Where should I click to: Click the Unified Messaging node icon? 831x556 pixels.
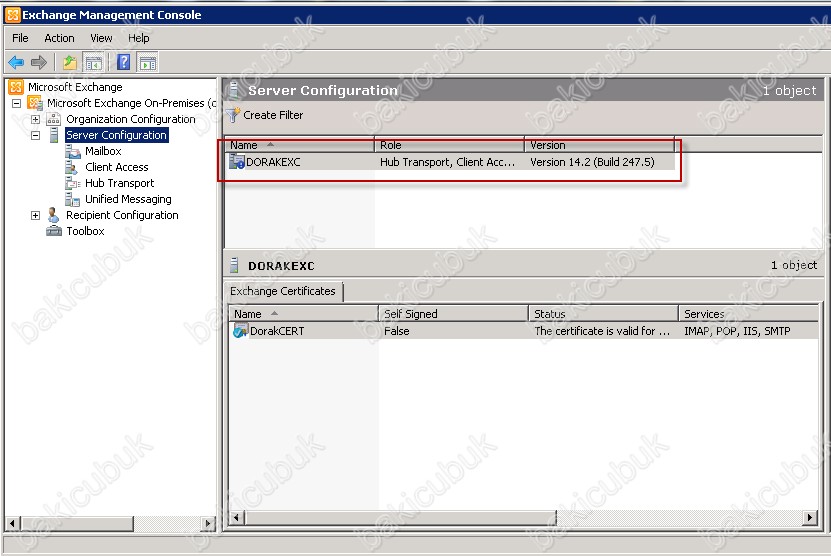coord(73,199)
